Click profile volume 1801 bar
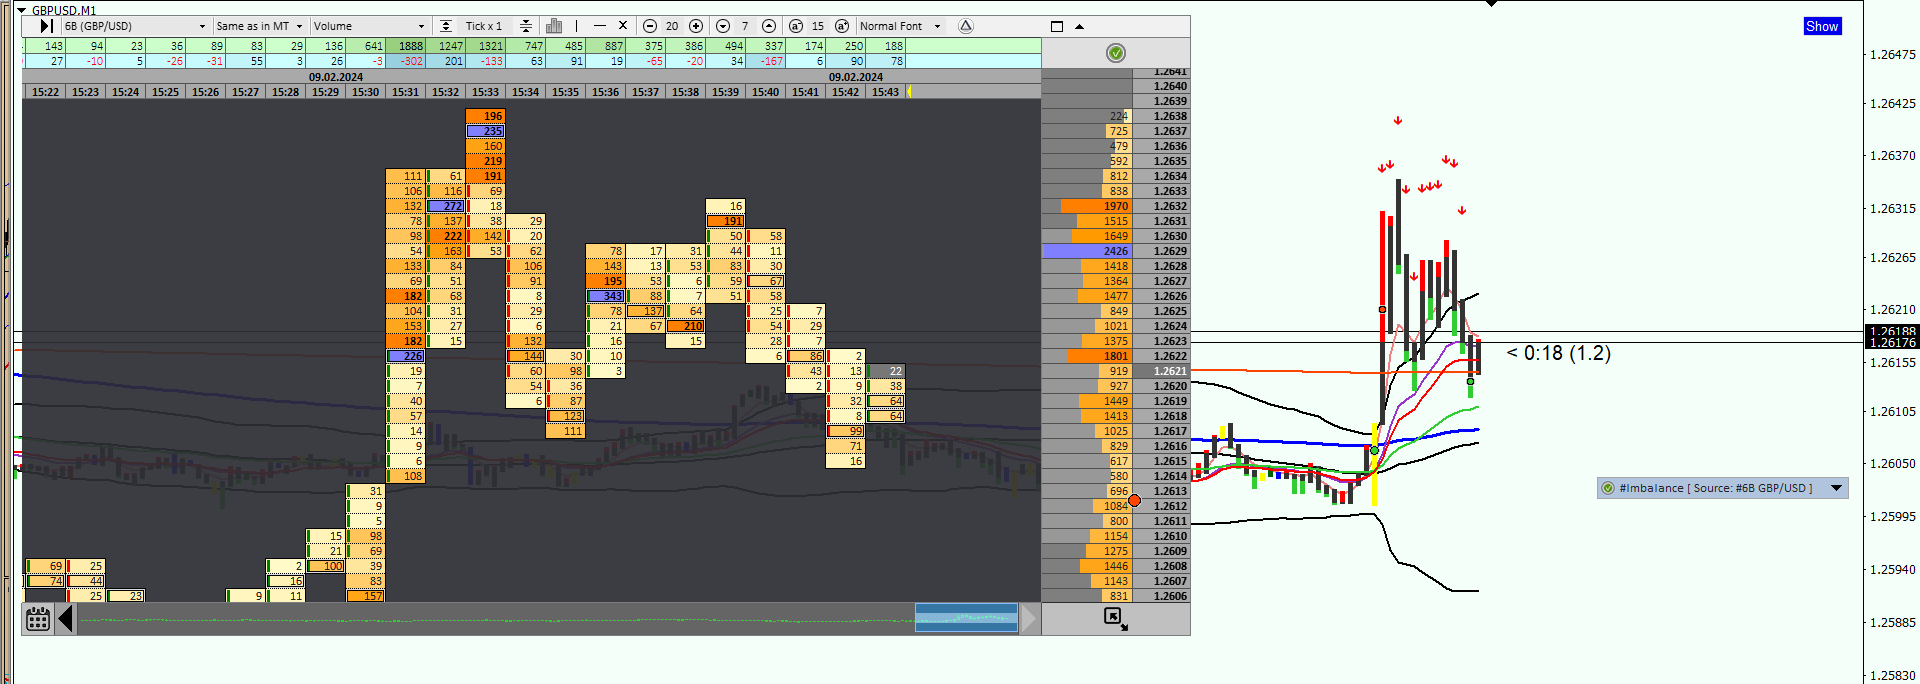The image size is (1920, 684). pos(1099,356)
